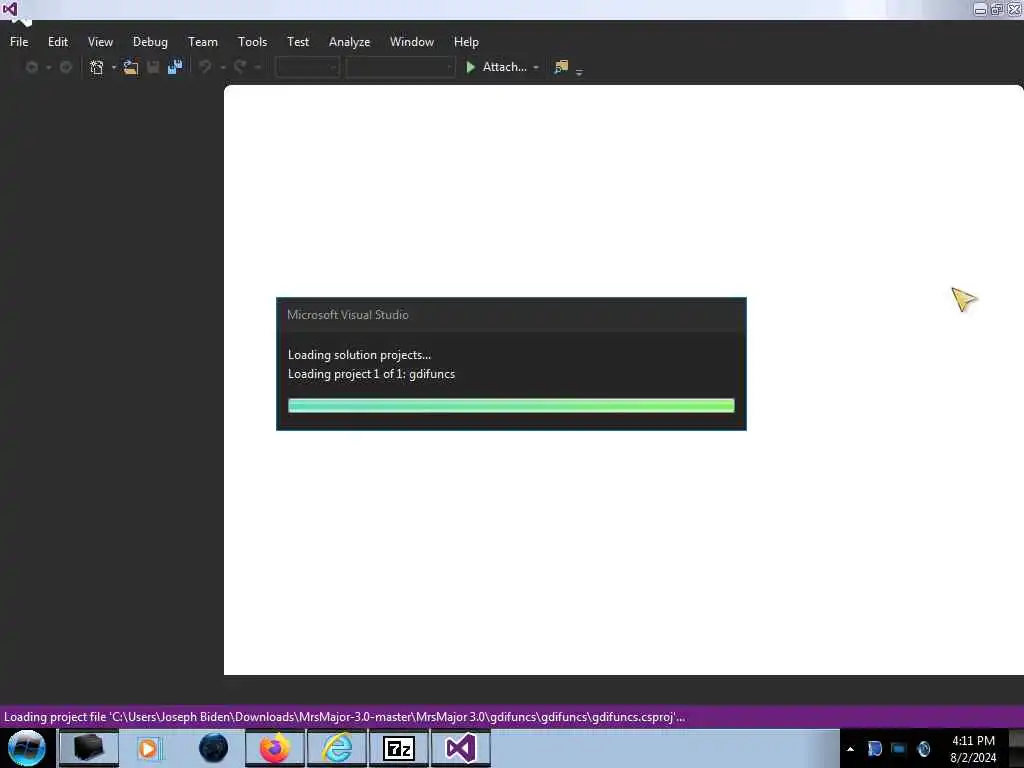
Task: Click the 'Microsoft Visual Studio' dialog title
Action: pyautogui.click(x=348, y=315)
